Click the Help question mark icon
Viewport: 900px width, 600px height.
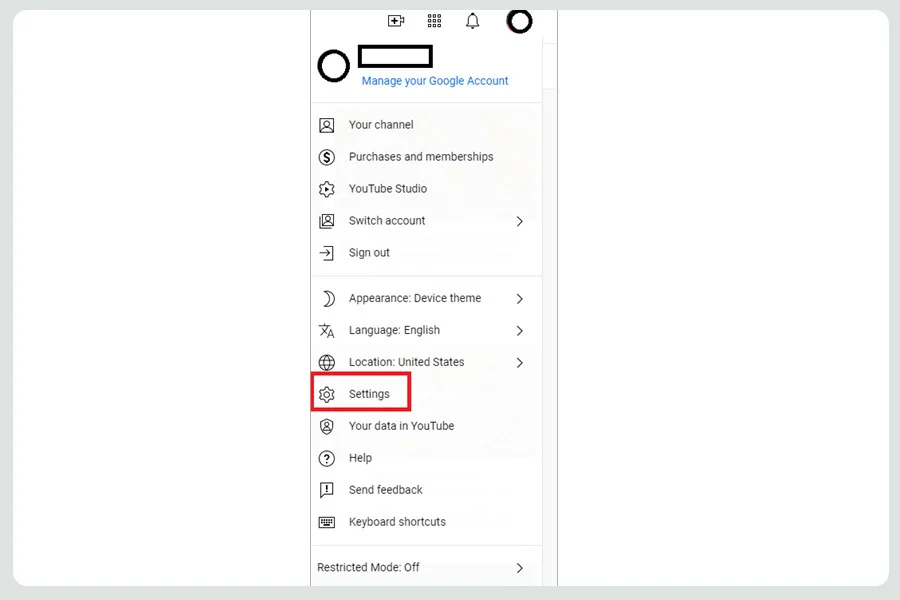[x=327, y=458]
